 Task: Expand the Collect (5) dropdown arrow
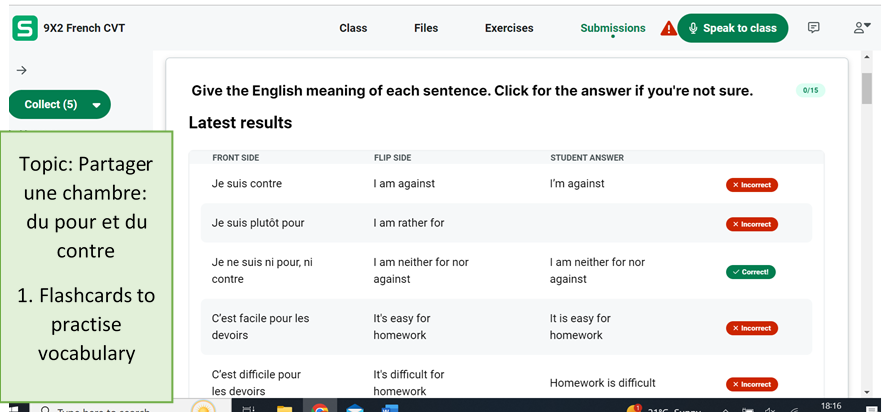coord(96,105)
